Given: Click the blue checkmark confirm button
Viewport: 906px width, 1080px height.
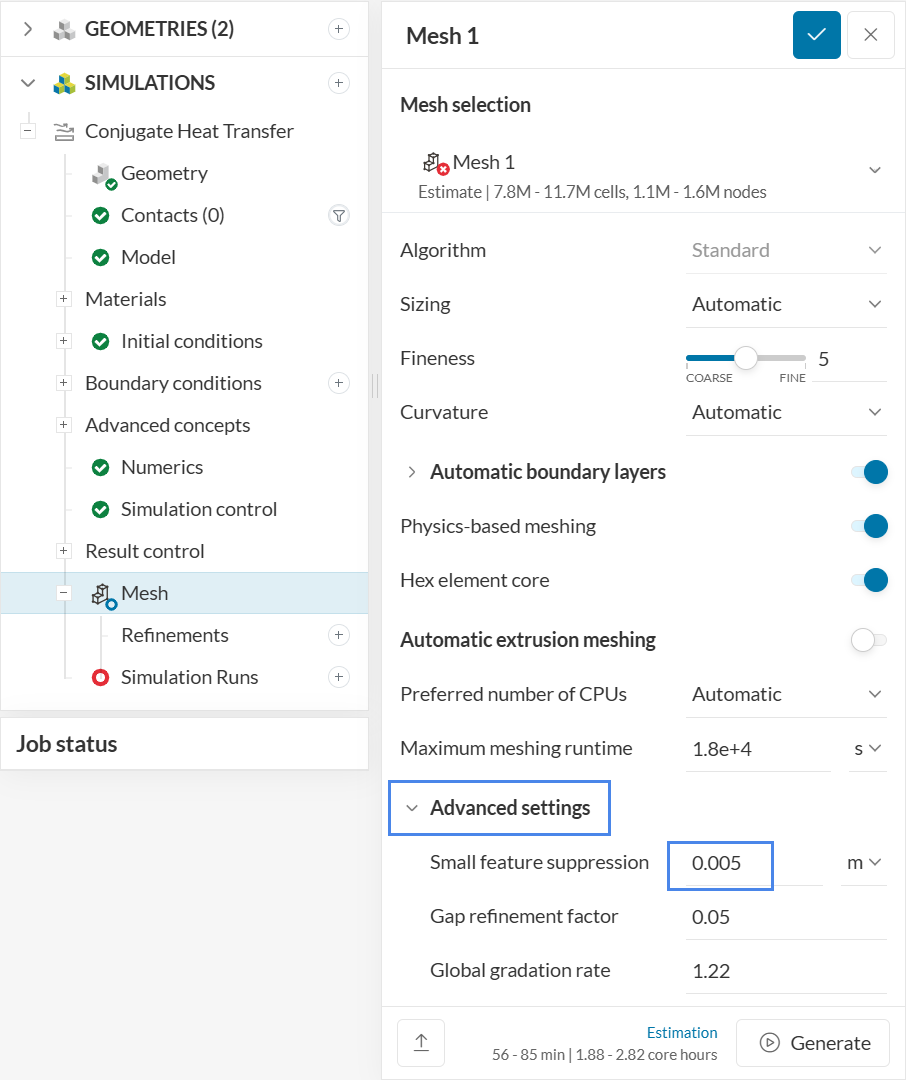Looking at the screenshot, I should pos(816,35).
